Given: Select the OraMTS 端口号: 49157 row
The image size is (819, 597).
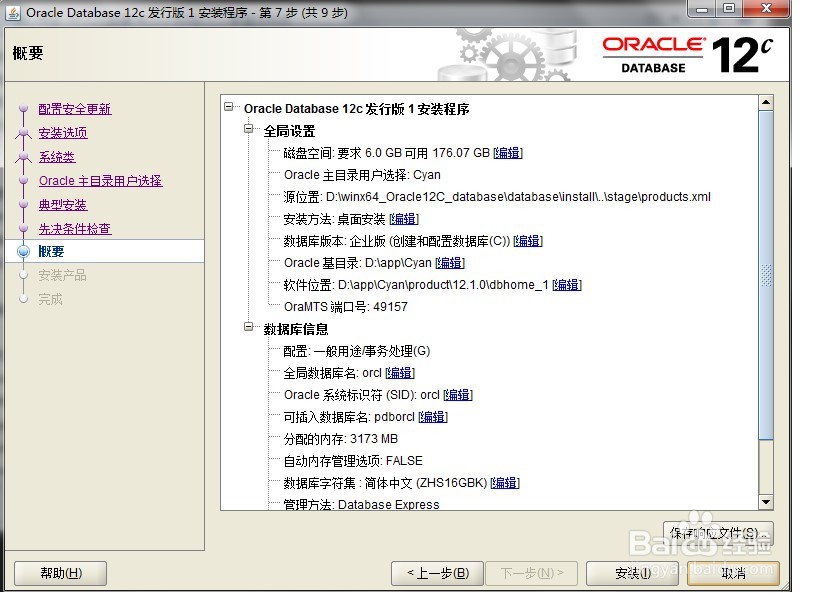Looking at the screenshot, I should 345,307.
